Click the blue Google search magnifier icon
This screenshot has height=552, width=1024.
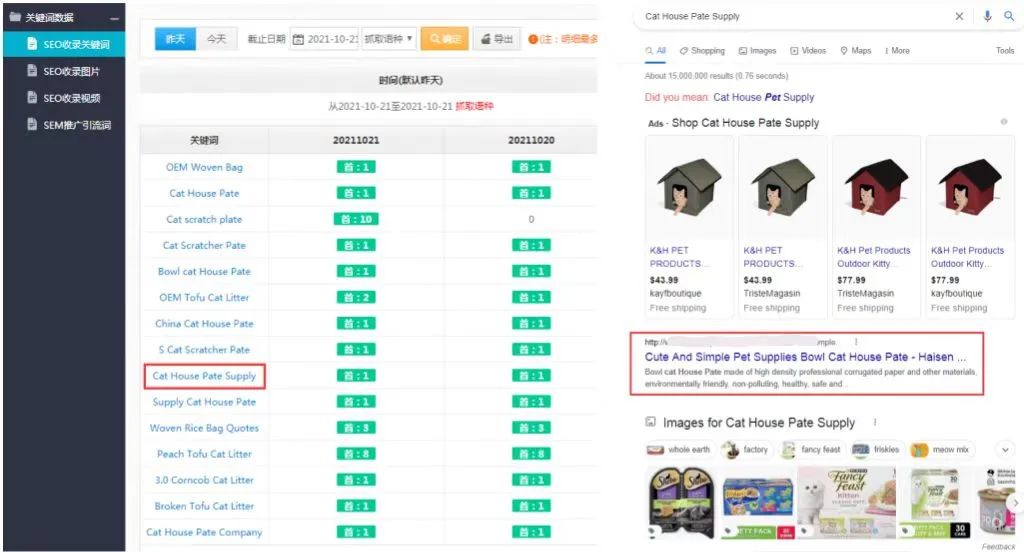tap(1009, 17)
